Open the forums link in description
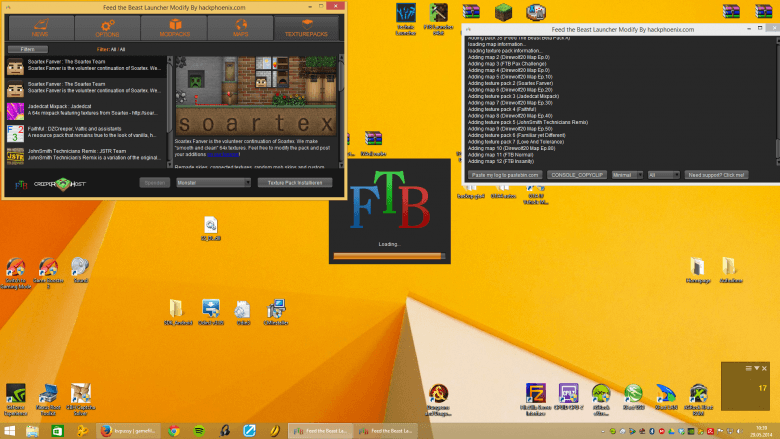This screenshot has height=439, width=780. (x=223, y=155)
